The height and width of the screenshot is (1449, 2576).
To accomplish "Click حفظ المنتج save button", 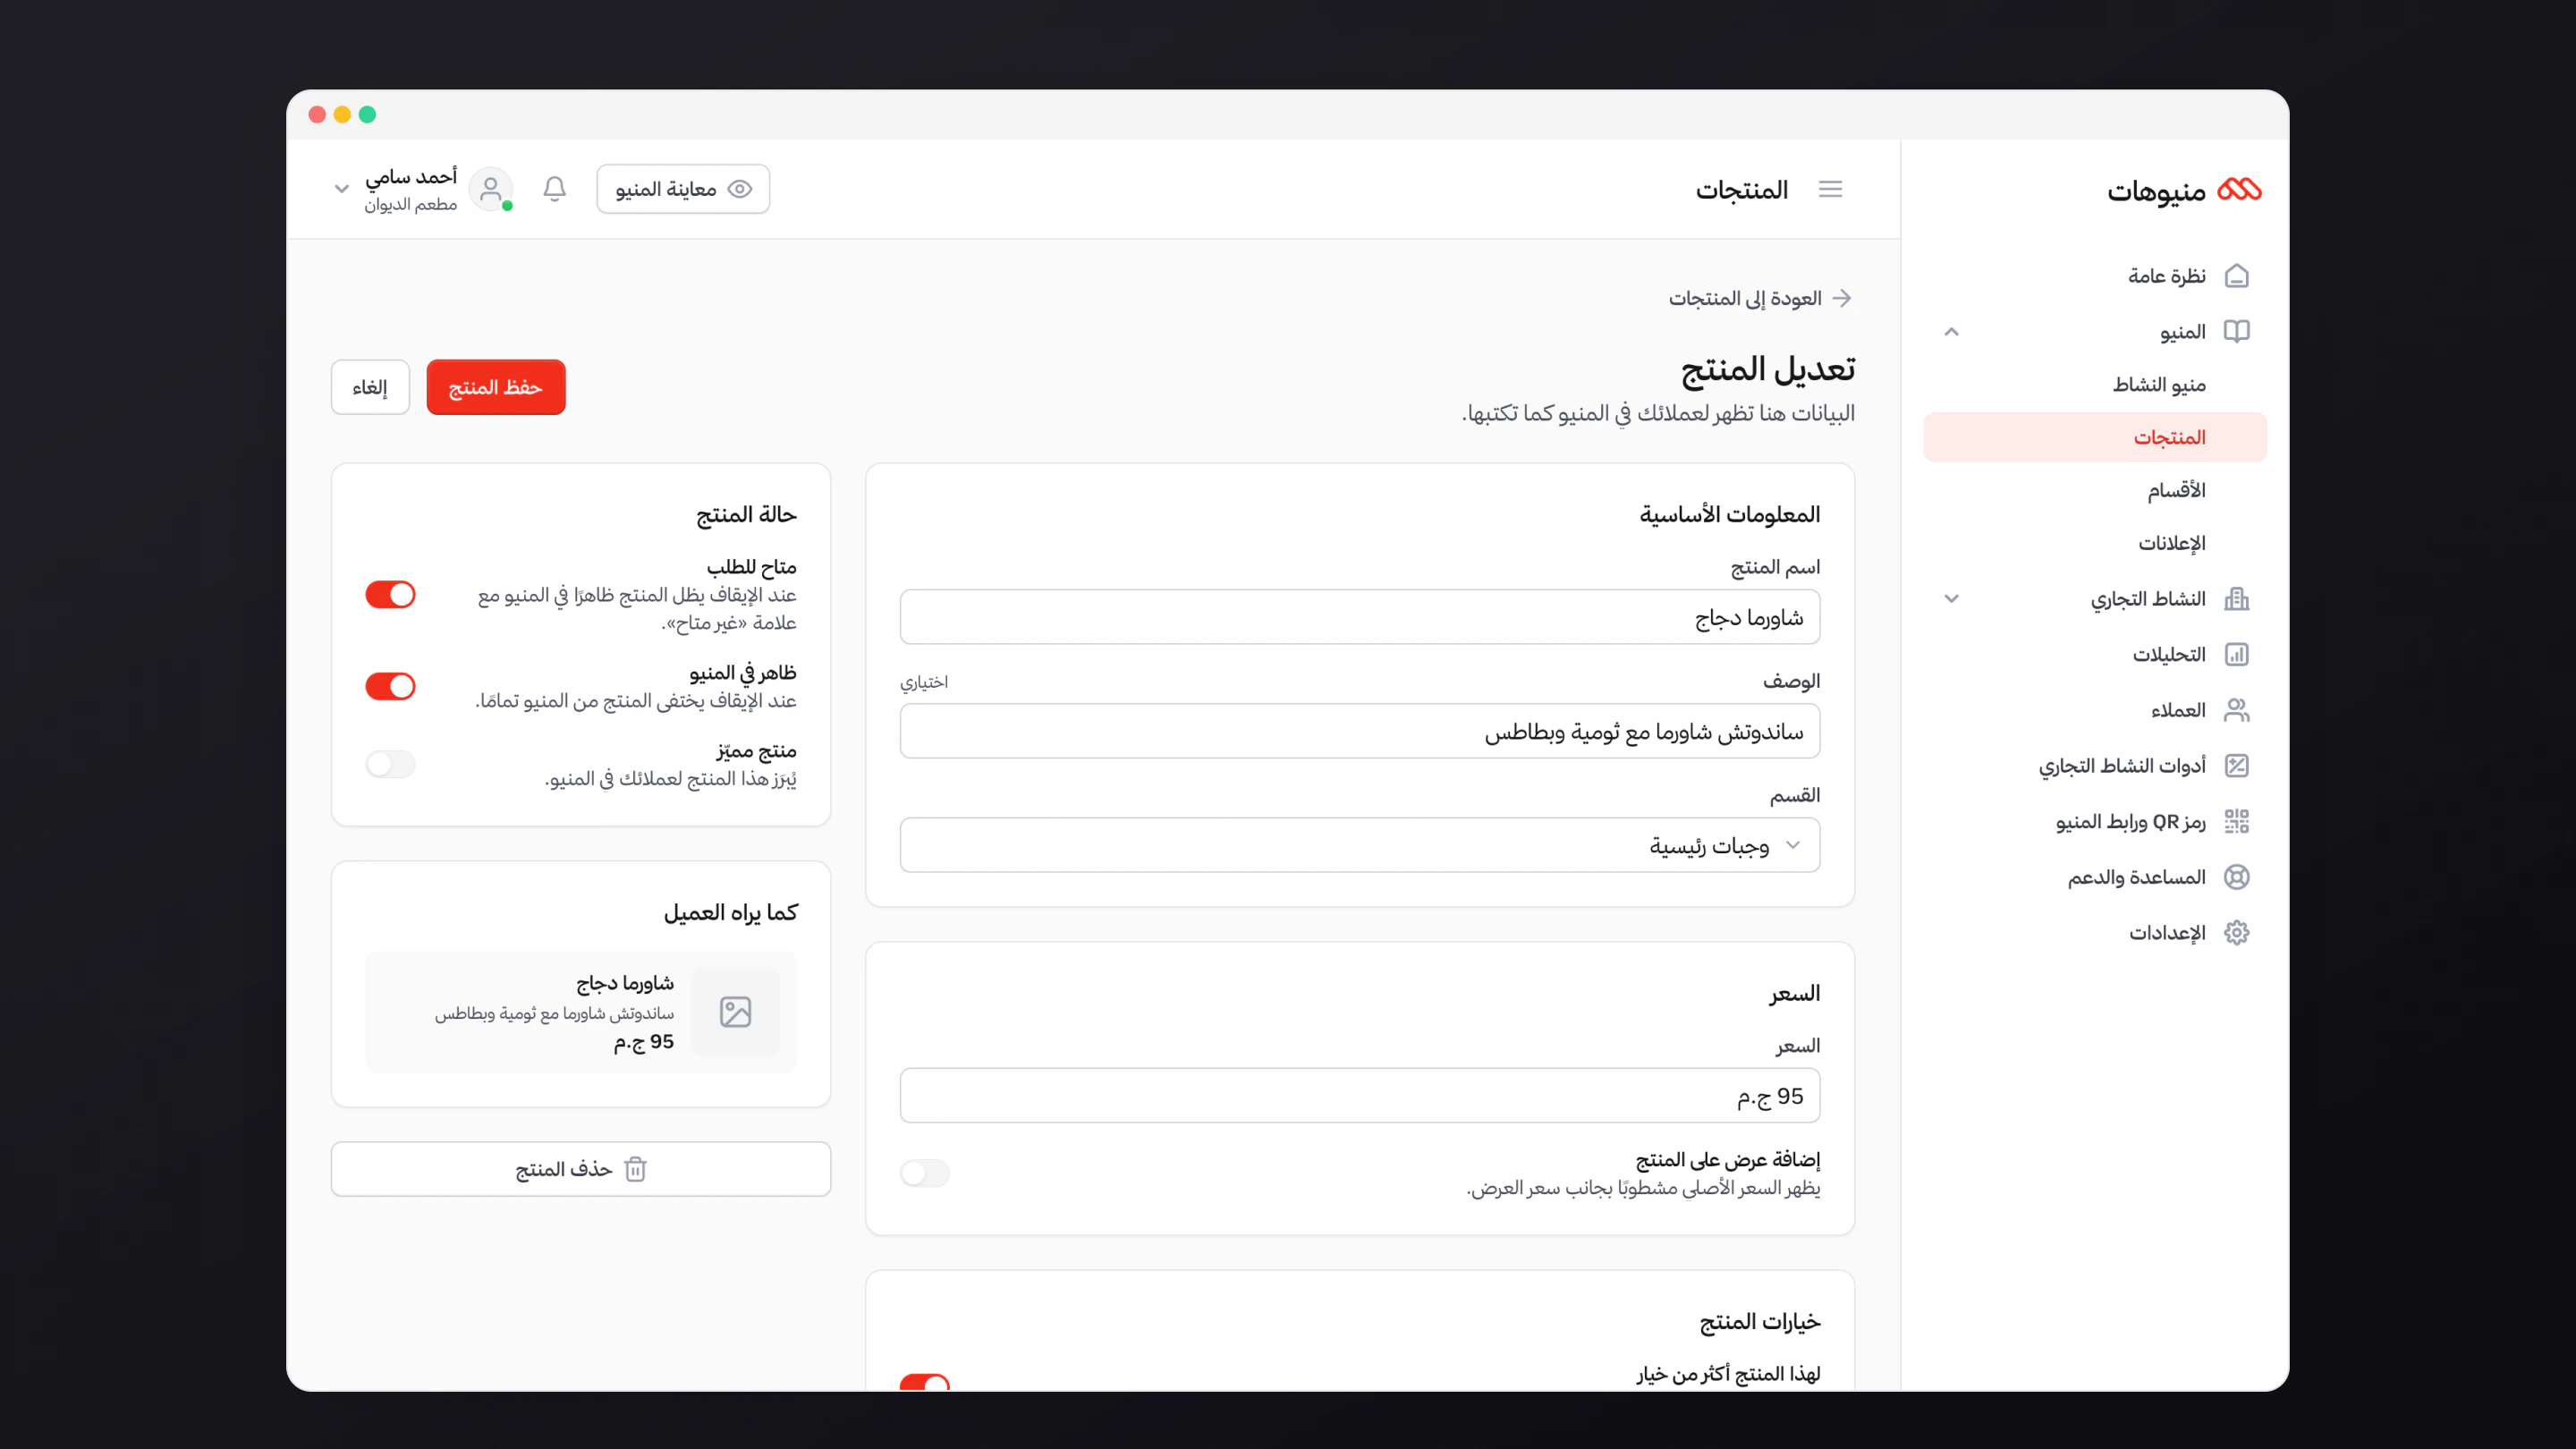I will coord(496,387).
